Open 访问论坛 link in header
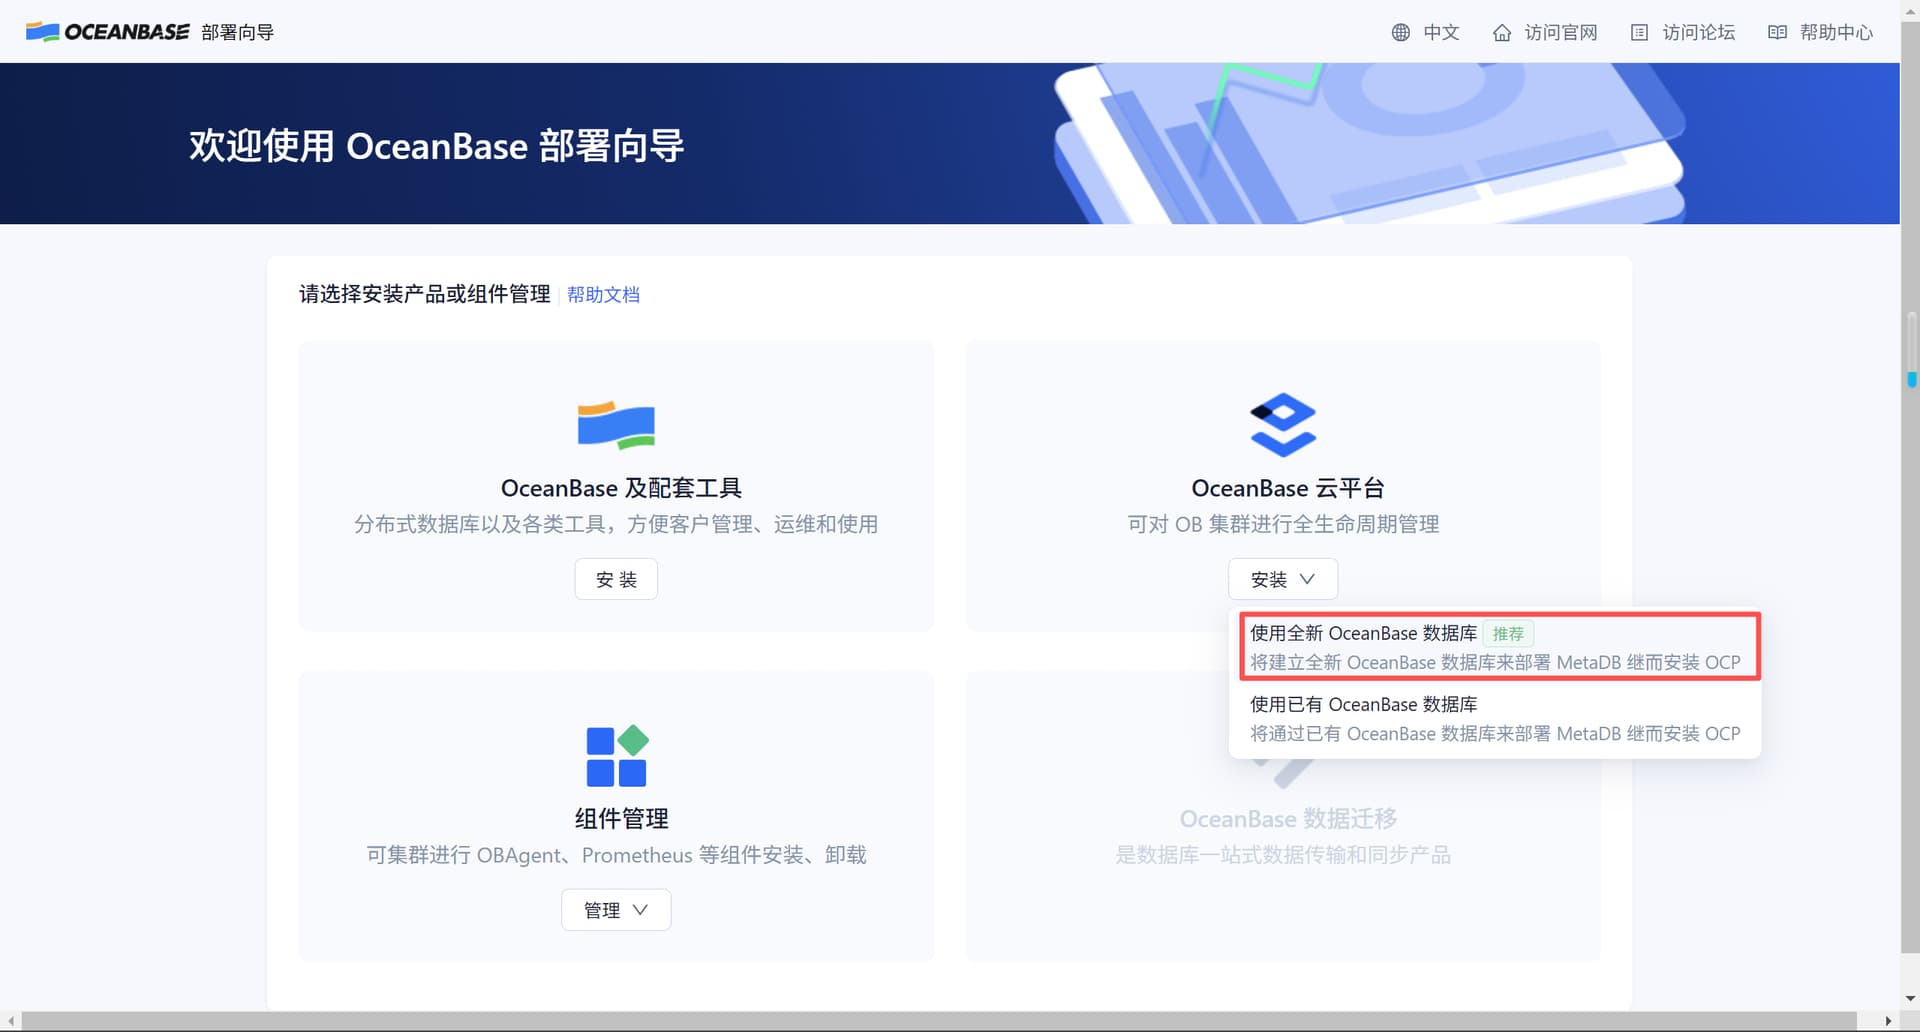Image resolution: width=1920 pixels, height=1032 pixels. (x=1698, y=33)
